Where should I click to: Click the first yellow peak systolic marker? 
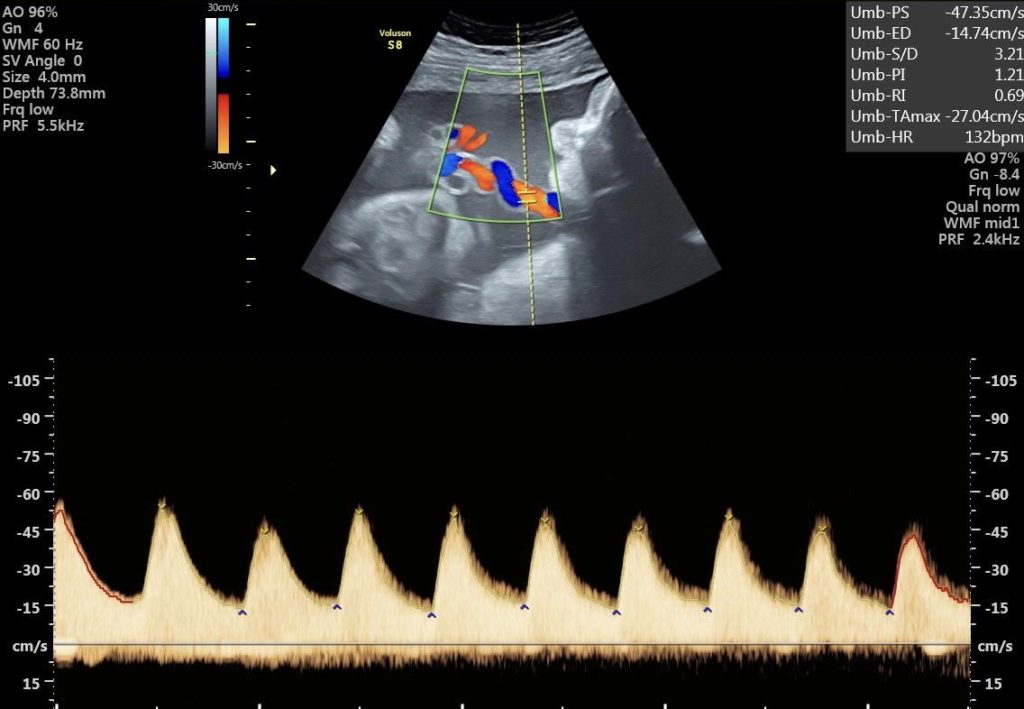pos(161,507)
